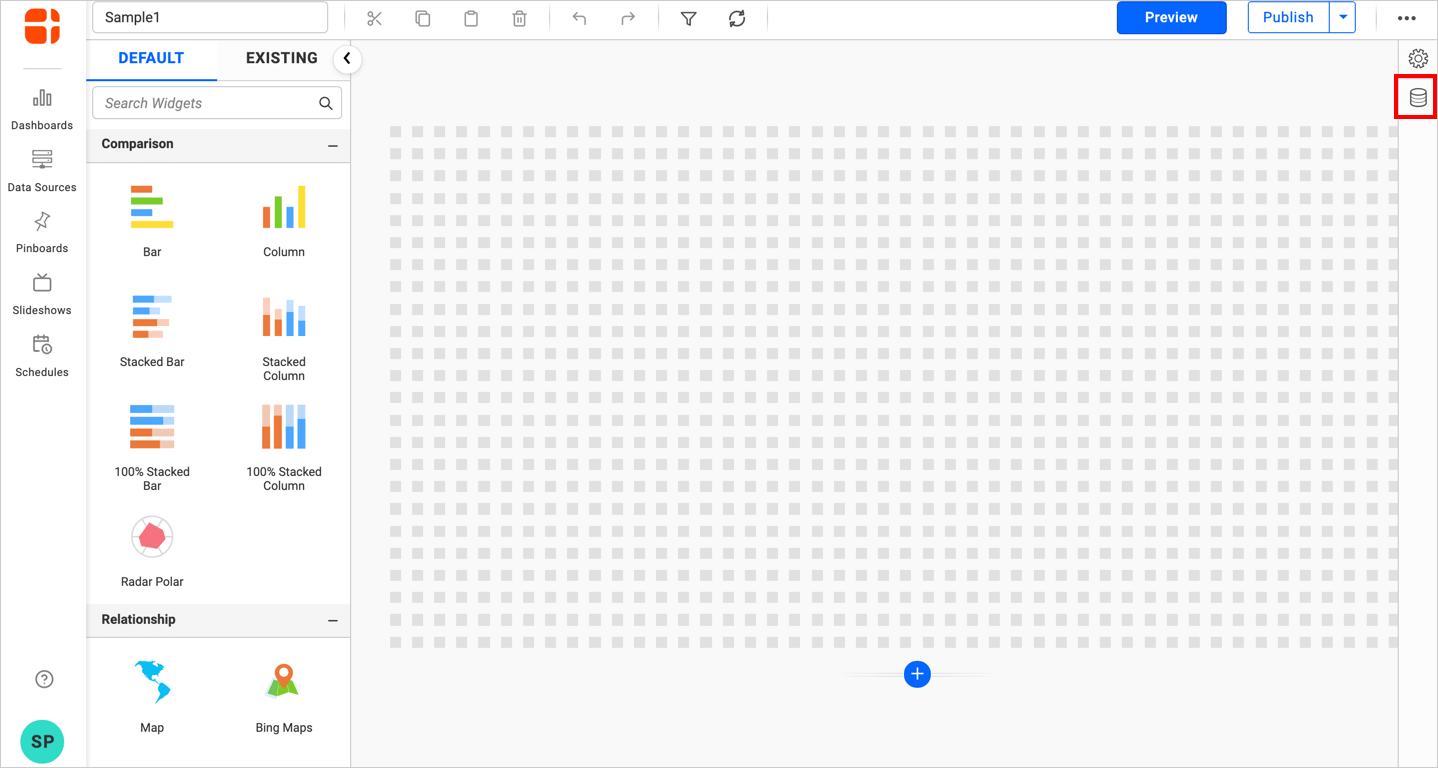Collapse the widget panel with the chevron
The image size is (1438, 768).
click(347, 59)
